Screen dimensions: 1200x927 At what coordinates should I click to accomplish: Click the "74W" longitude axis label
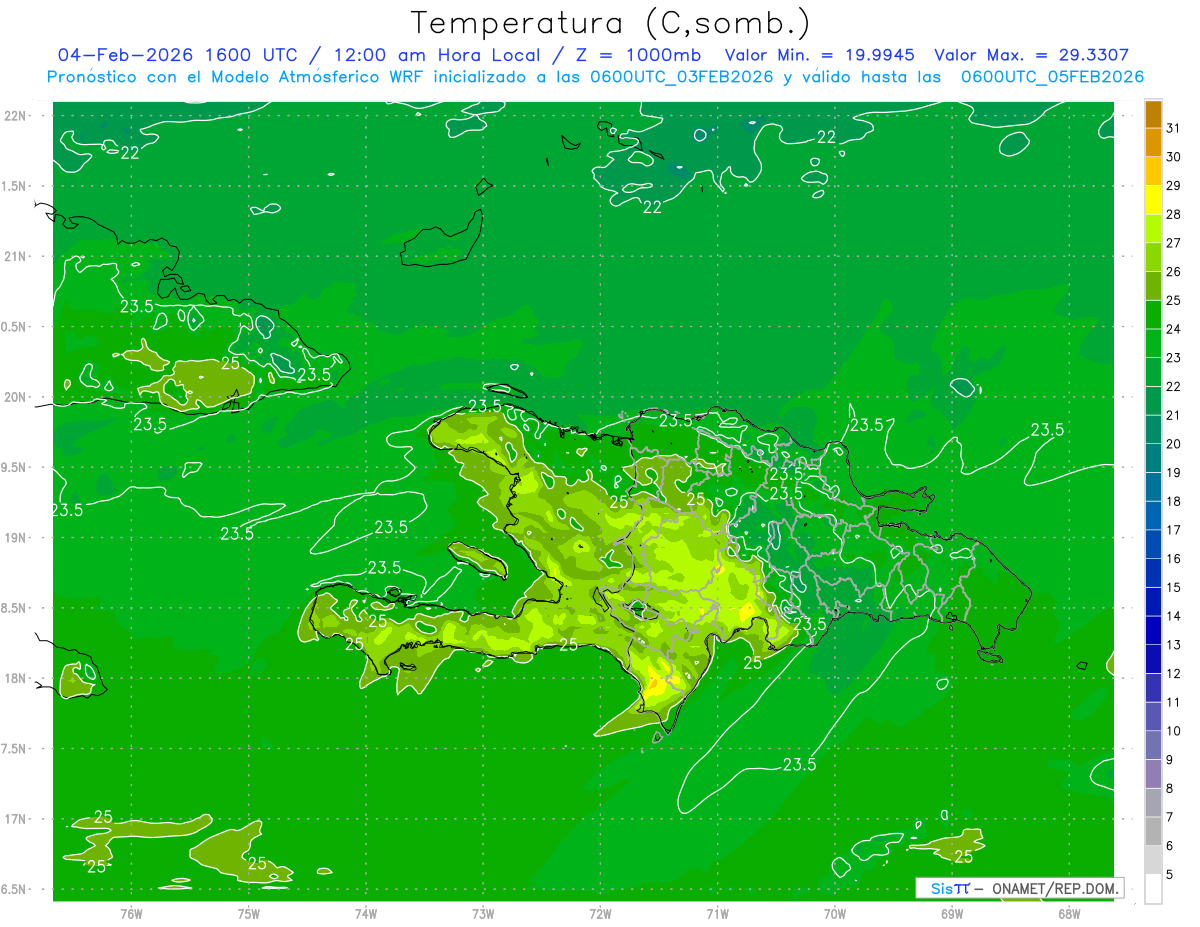(x=365, y=914)
